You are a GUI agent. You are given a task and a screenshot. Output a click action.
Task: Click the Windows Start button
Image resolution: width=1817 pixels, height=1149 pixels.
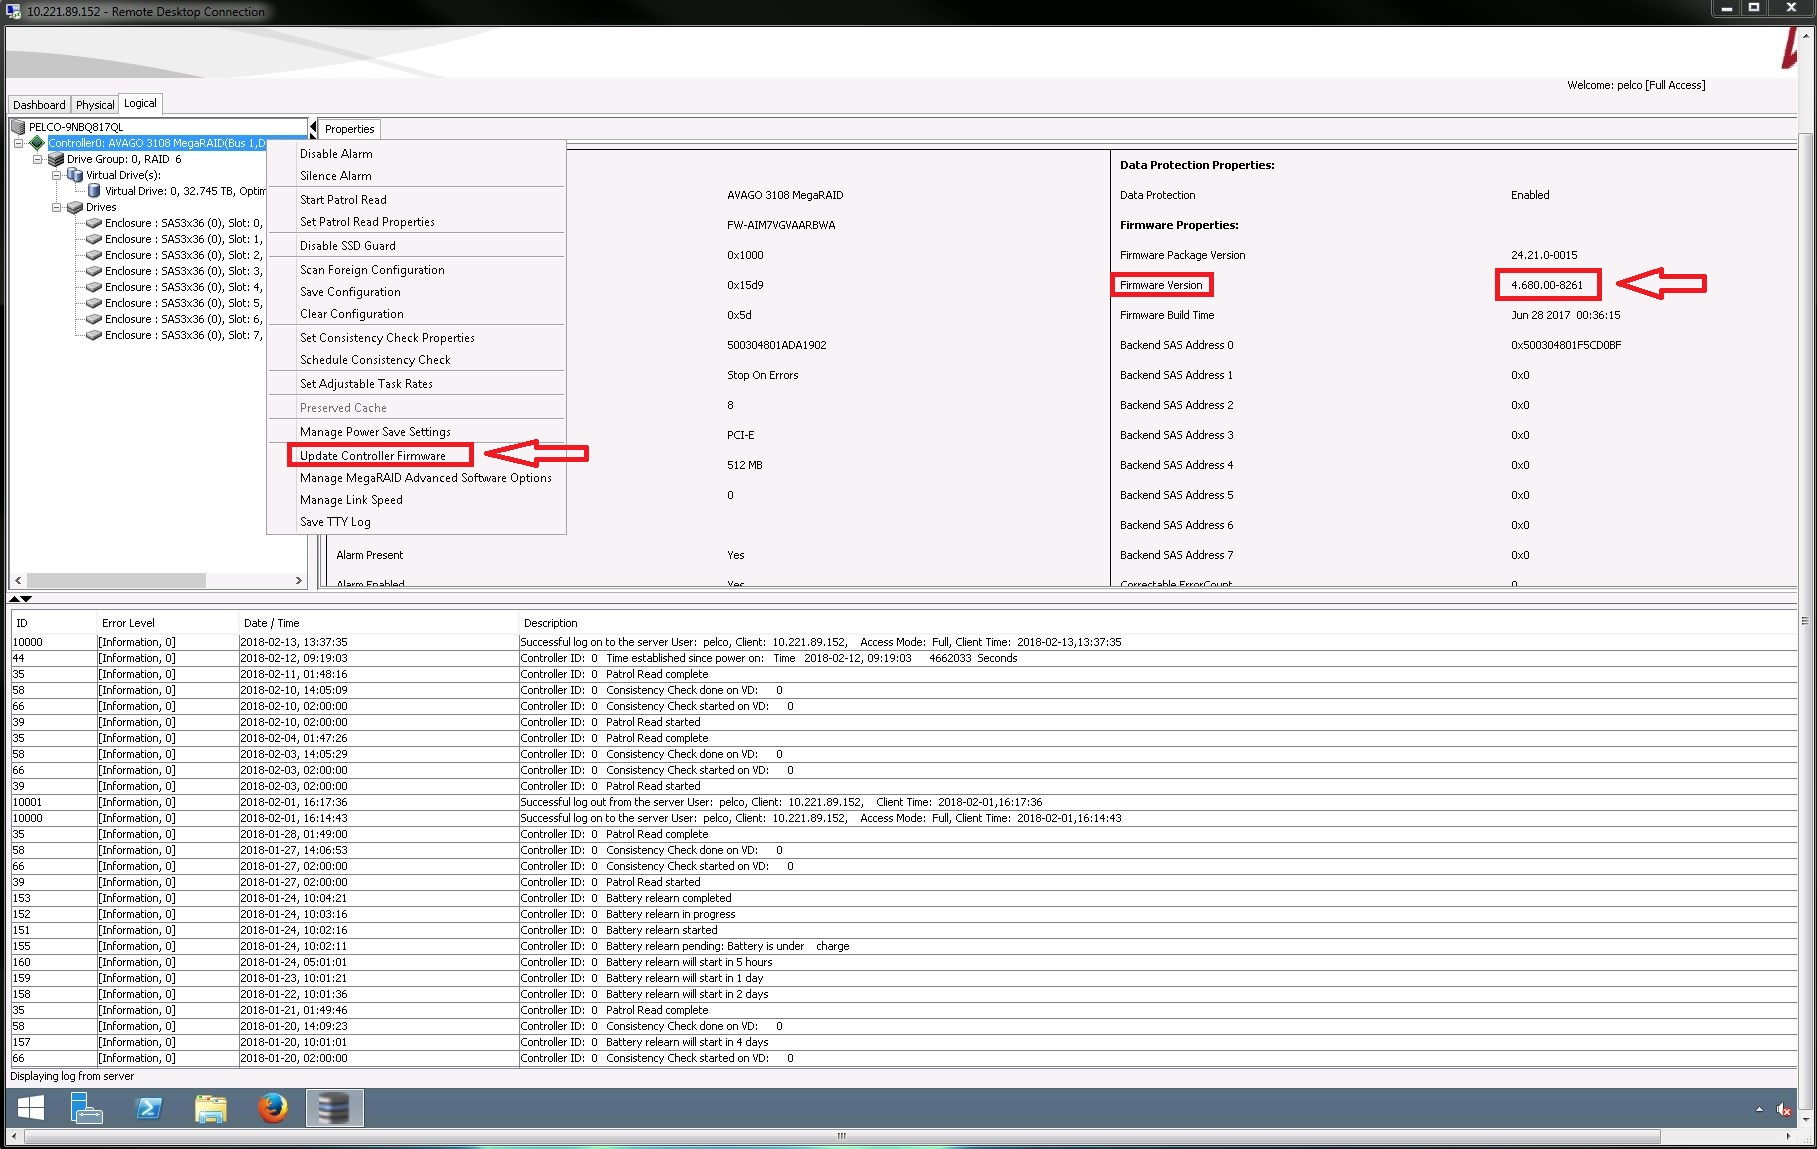click(x=31, y=1108)
